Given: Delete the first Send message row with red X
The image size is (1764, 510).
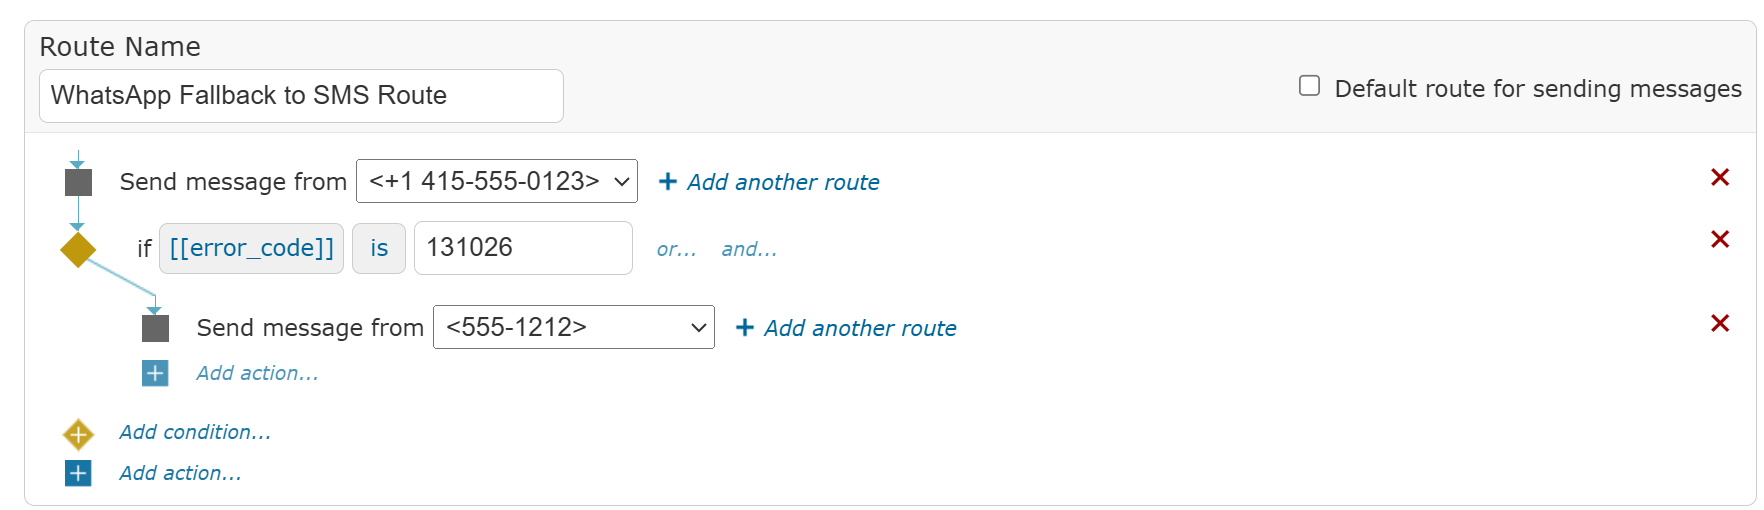Looking at the screenshot, I should click(x=1720, y=177).
